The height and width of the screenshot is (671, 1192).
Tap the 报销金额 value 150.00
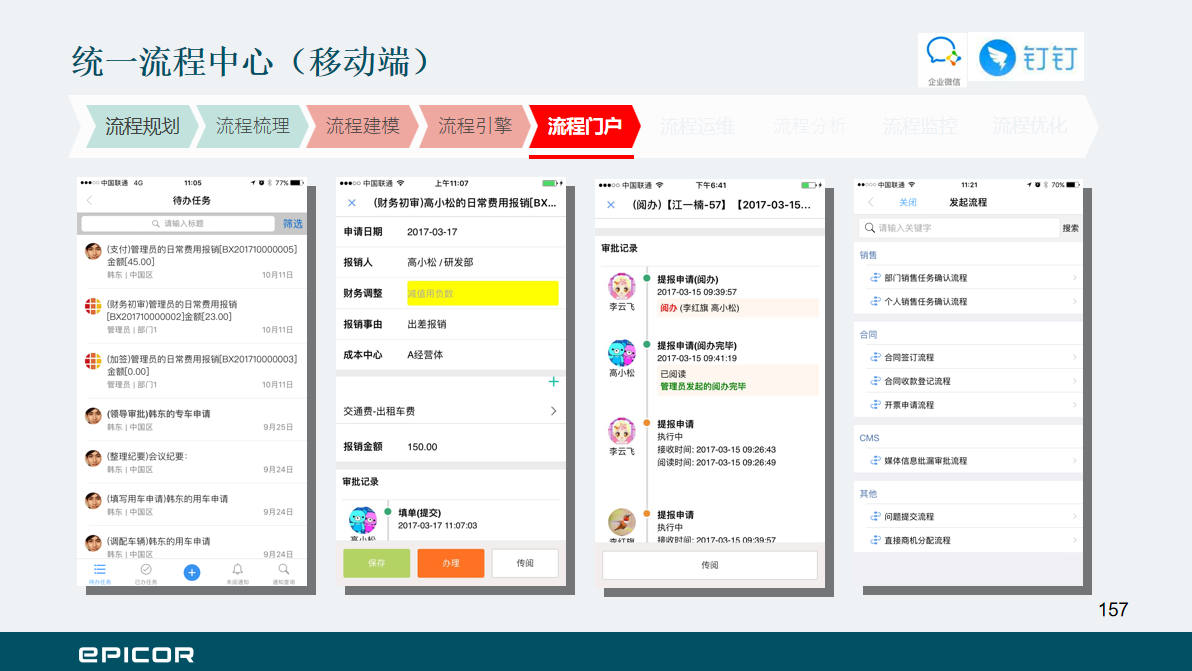pyautogui.click(x=422, y=447)
